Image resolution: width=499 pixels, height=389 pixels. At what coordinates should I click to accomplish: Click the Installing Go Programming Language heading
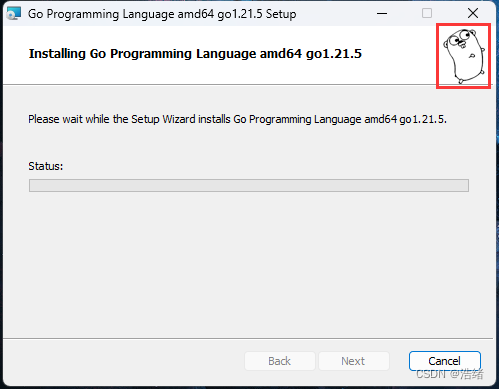[195, 54]
